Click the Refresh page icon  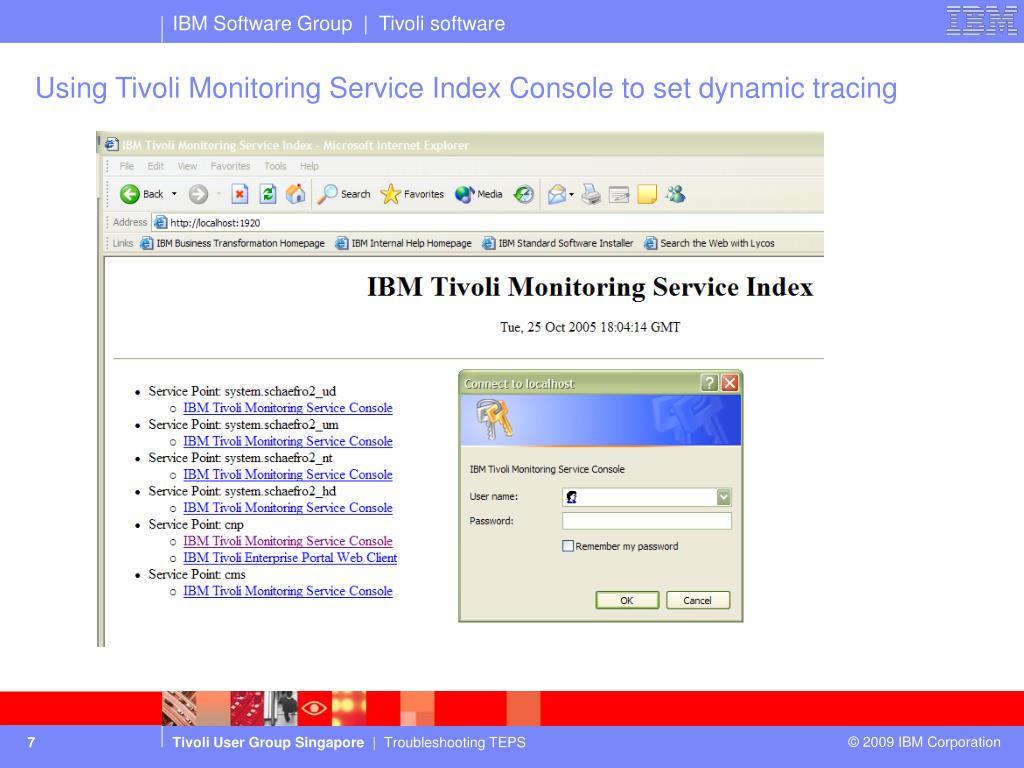(268, 194)
